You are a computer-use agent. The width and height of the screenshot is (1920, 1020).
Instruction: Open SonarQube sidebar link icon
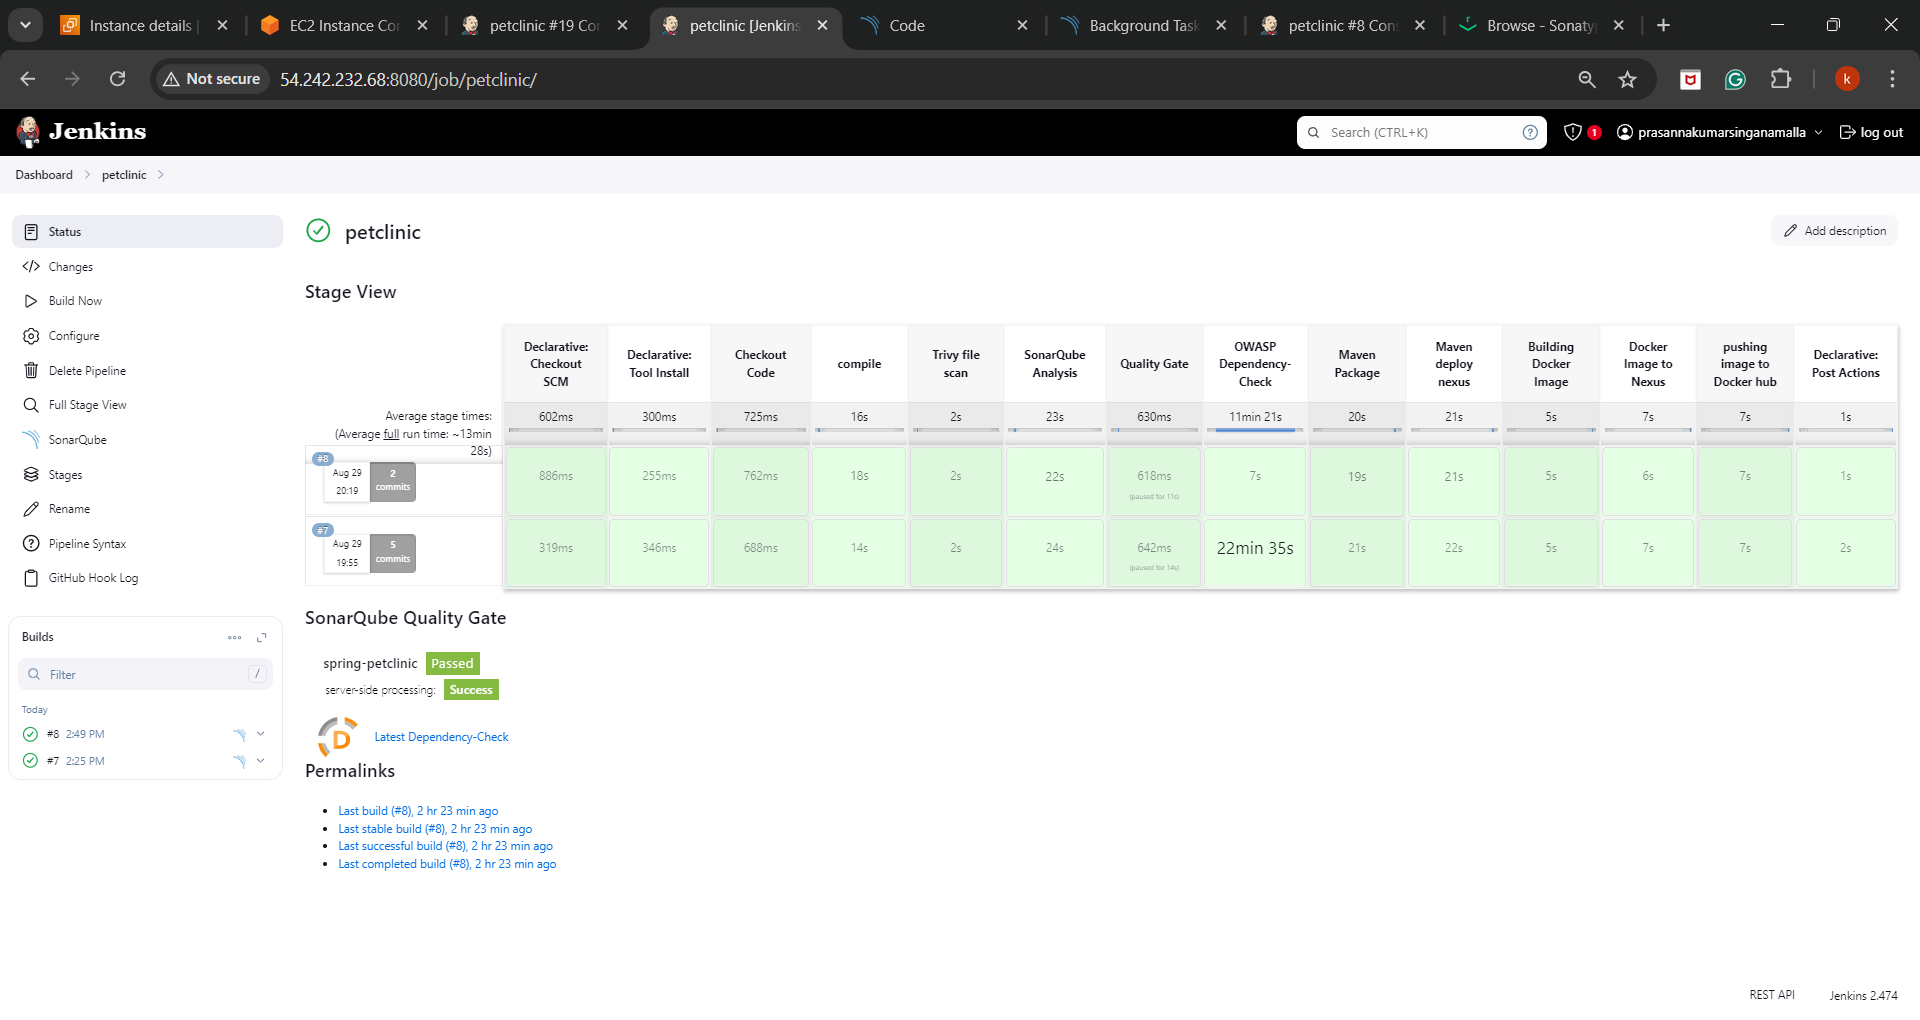(31, 440)
